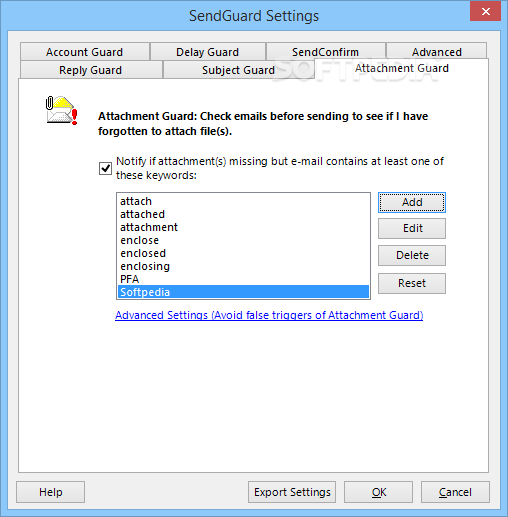Screen dimensions: 508x517
Task: Click Export Settings
Action: (292, 492)
